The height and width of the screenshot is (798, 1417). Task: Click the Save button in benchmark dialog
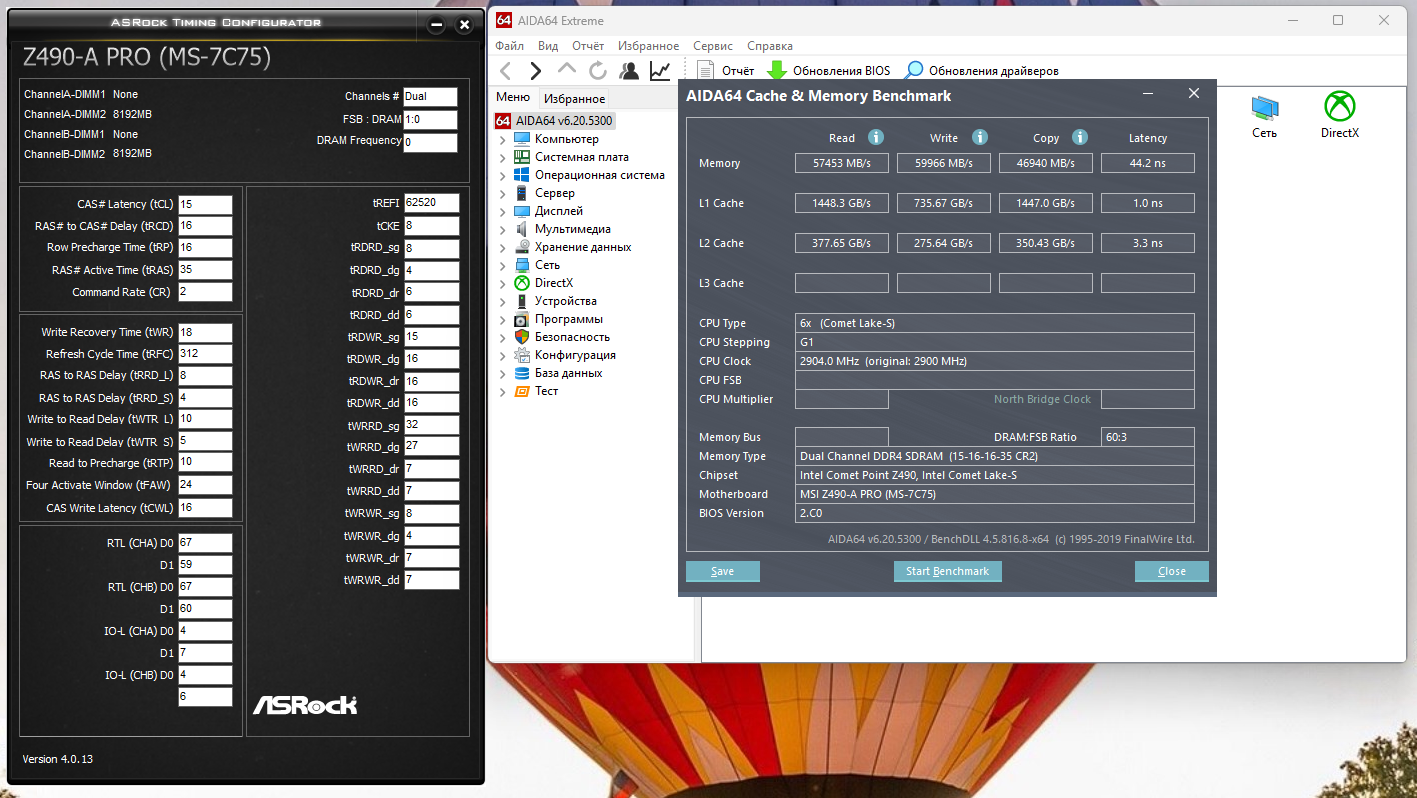pyautogui.click(x=723, y=571)
